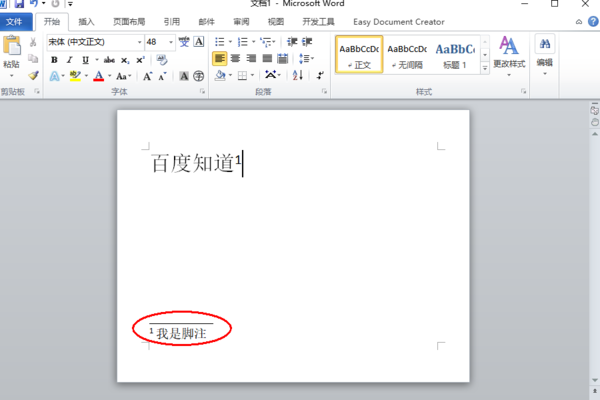
Task: Apply yellow text highlight color
Action: click(x=75, y=76)
